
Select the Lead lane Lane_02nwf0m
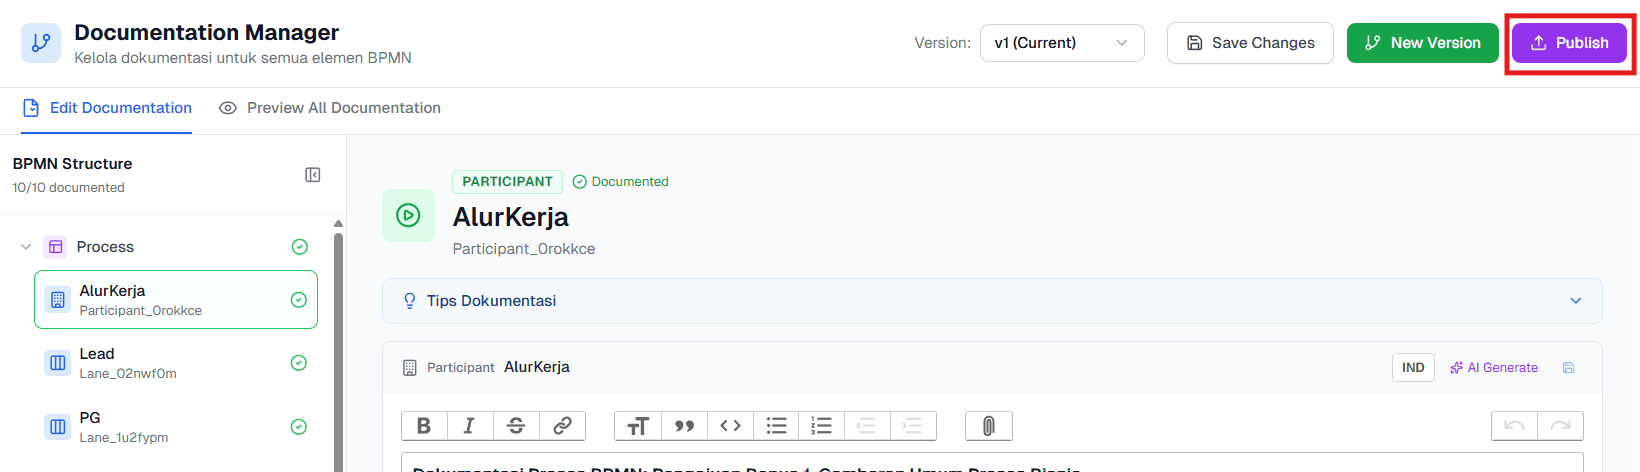click(176, 363)
